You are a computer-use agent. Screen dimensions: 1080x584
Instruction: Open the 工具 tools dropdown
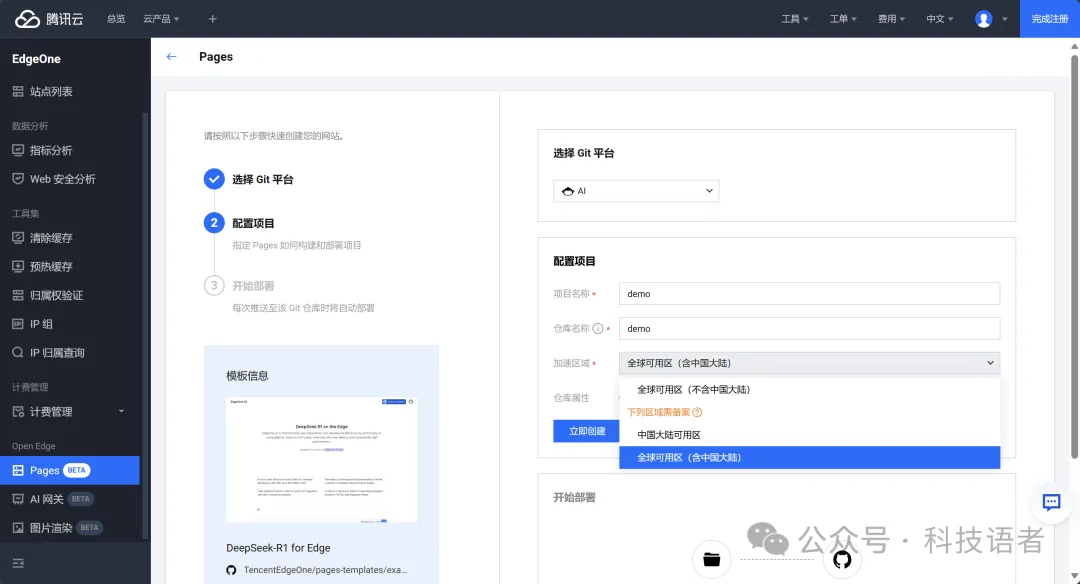pos(795,19)
